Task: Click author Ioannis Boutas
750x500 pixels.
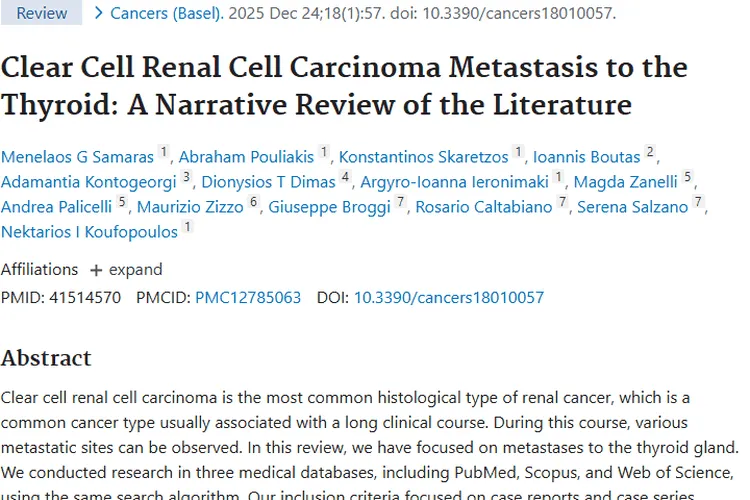Action: pos(587,157)
